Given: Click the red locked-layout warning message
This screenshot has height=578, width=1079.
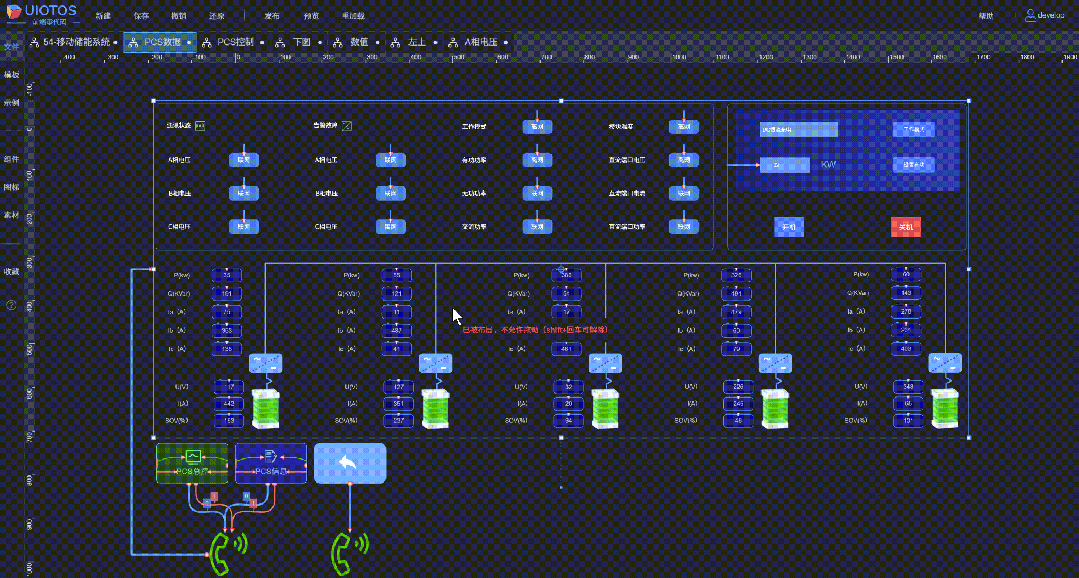Looking at the screenshot, I should [535, 330].
